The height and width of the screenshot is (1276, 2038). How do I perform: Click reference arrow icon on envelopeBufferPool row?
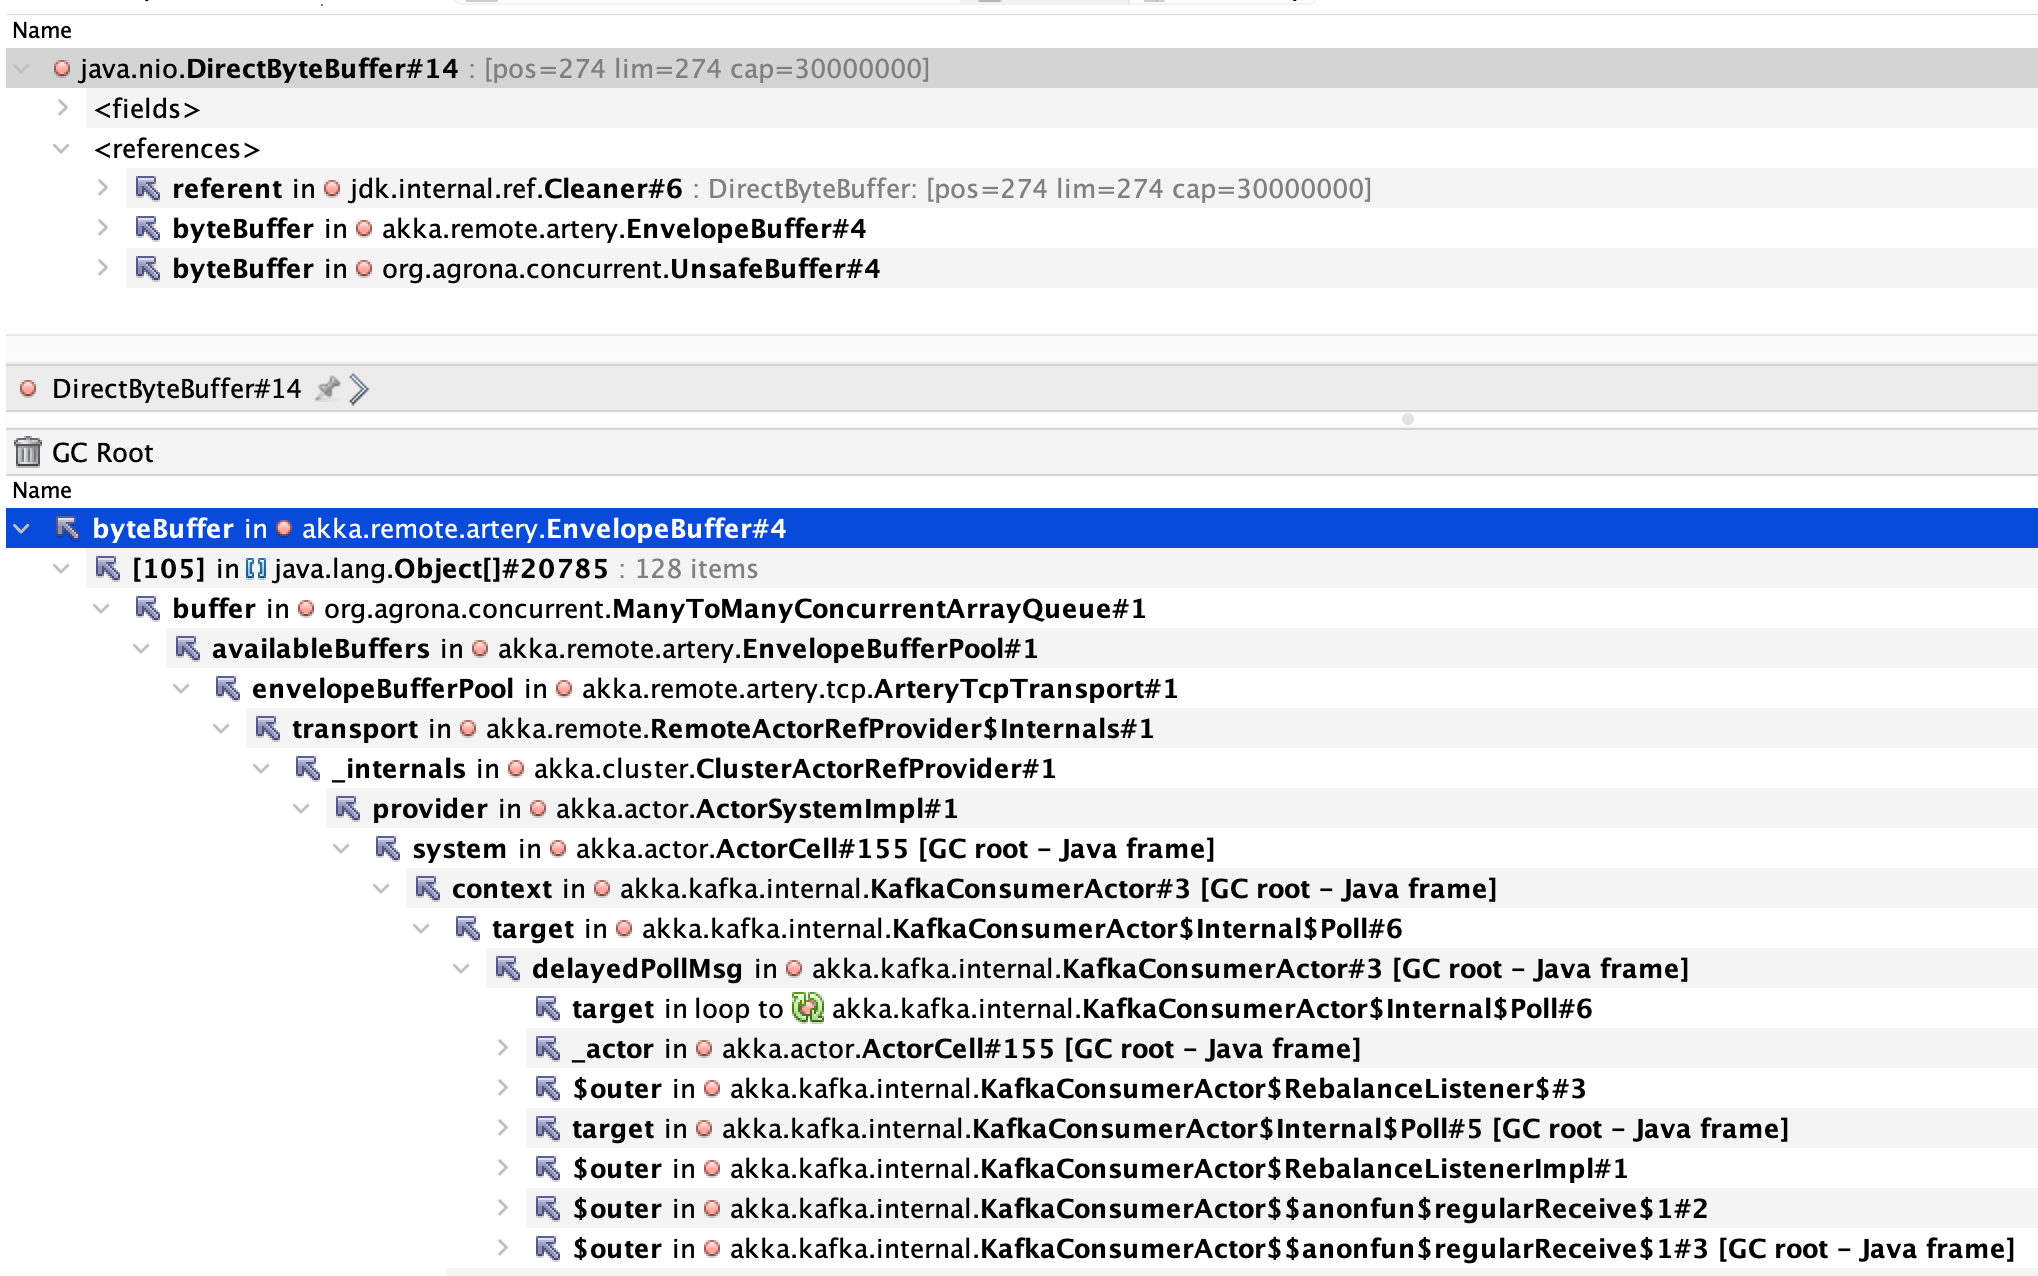[x=228, y=689]
